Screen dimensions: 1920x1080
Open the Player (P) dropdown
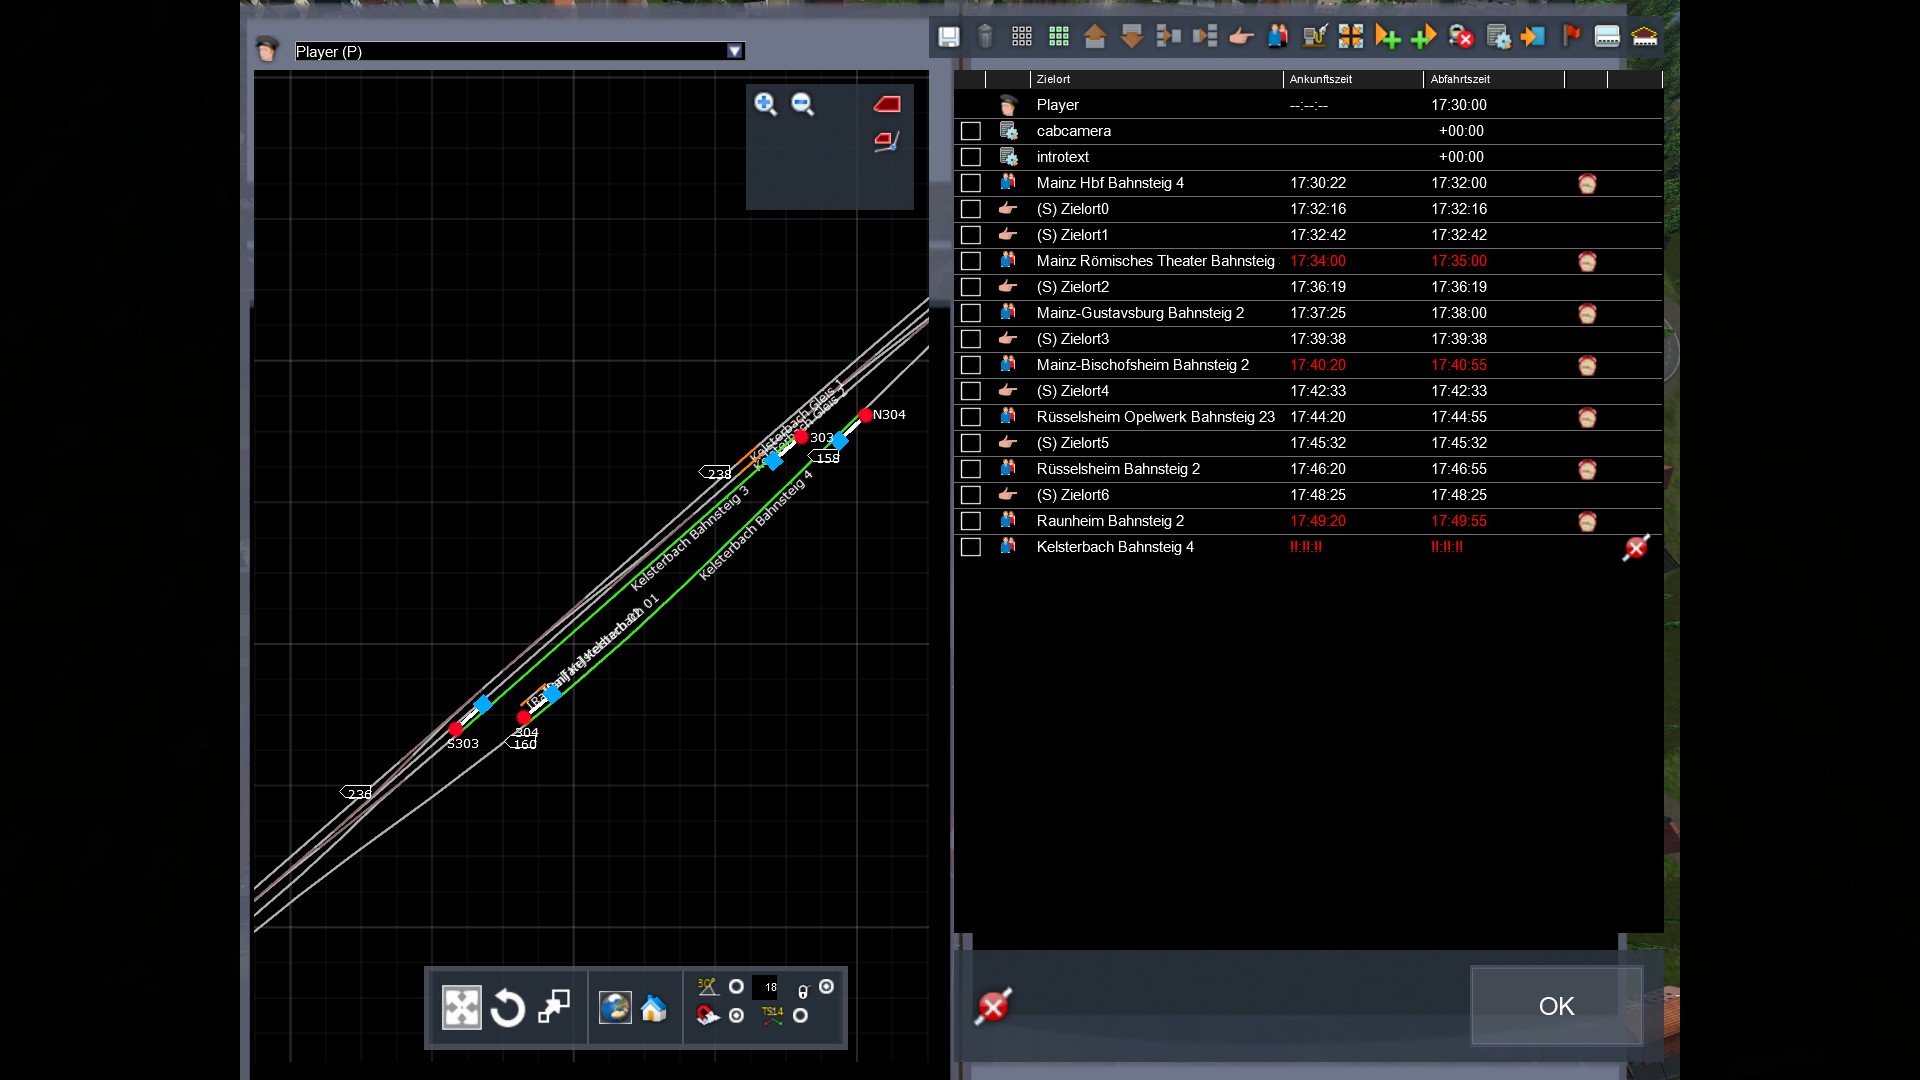pyautogui.click(x=735, y=51)
